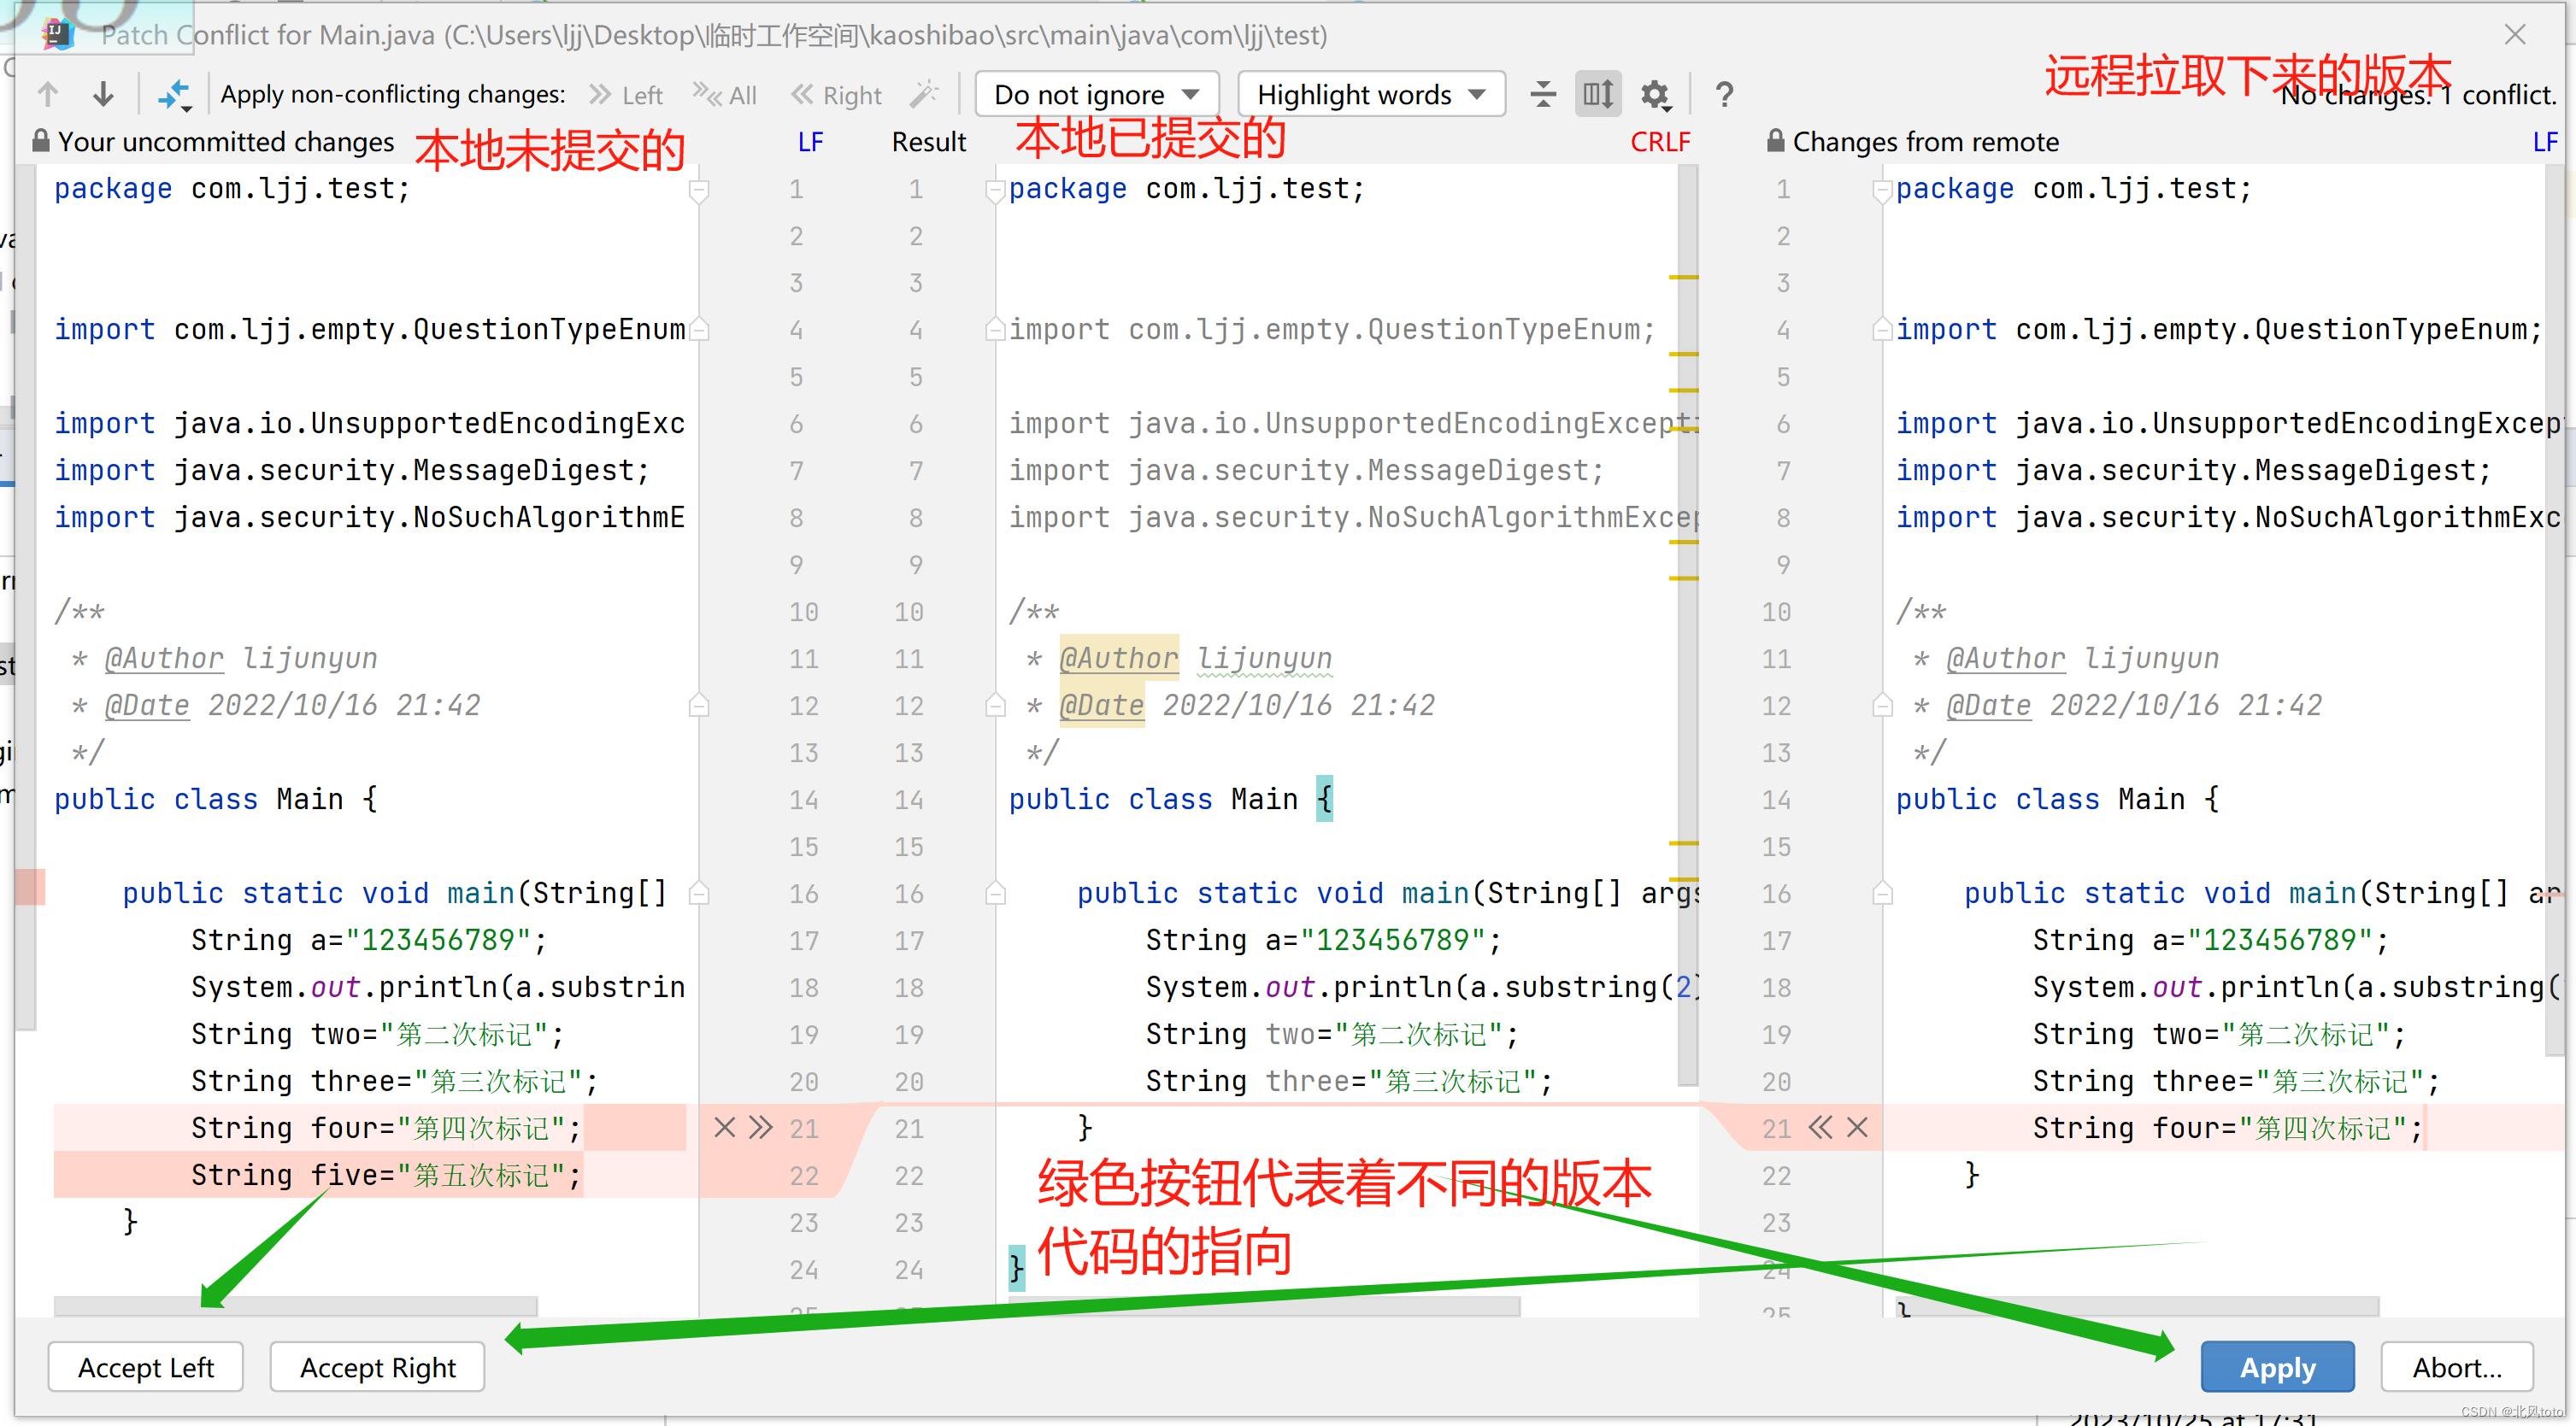Toggle synchronize scrolling button
2576x1426 pixels.
[1598, 95]
